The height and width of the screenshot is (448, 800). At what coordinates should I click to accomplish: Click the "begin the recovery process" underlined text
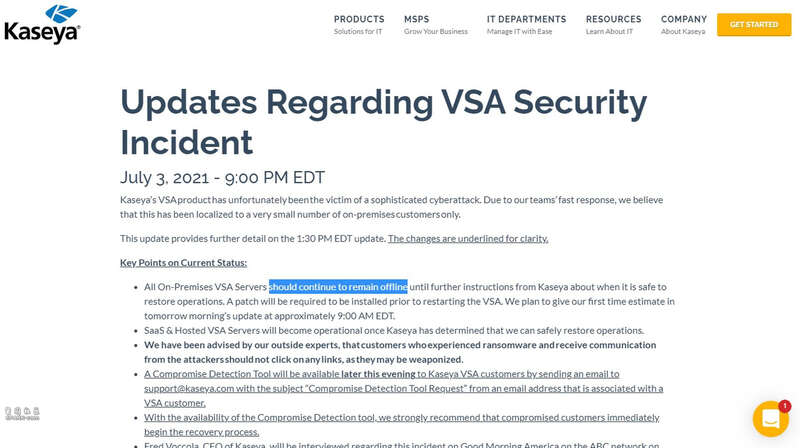(x=202, y=432)
